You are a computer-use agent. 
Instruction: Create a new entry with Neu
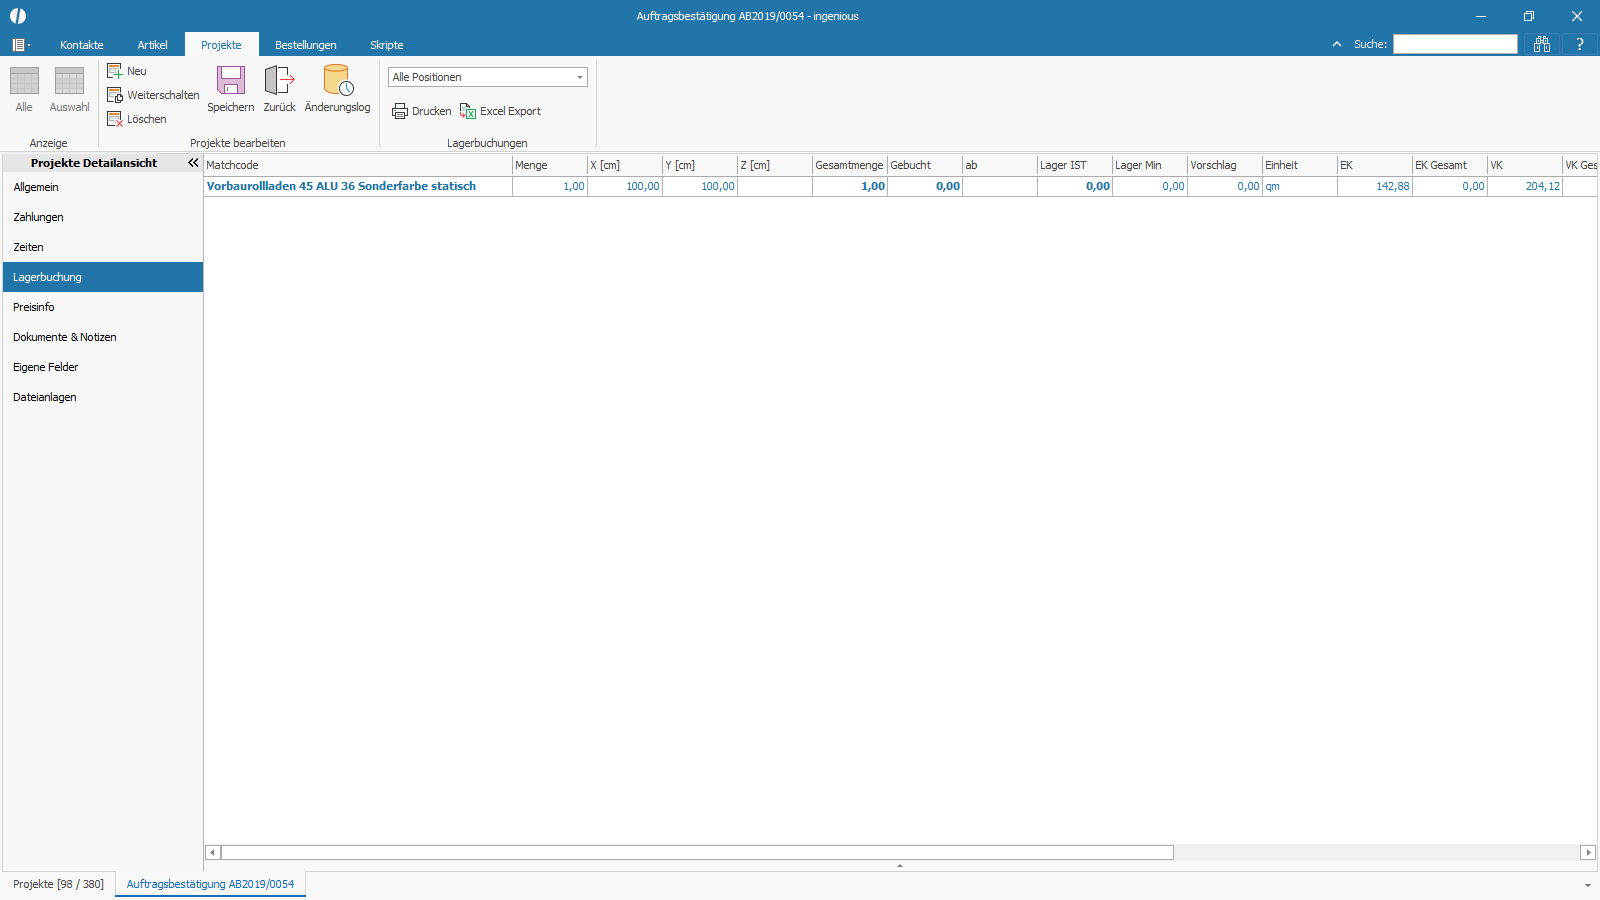[127, 71]
